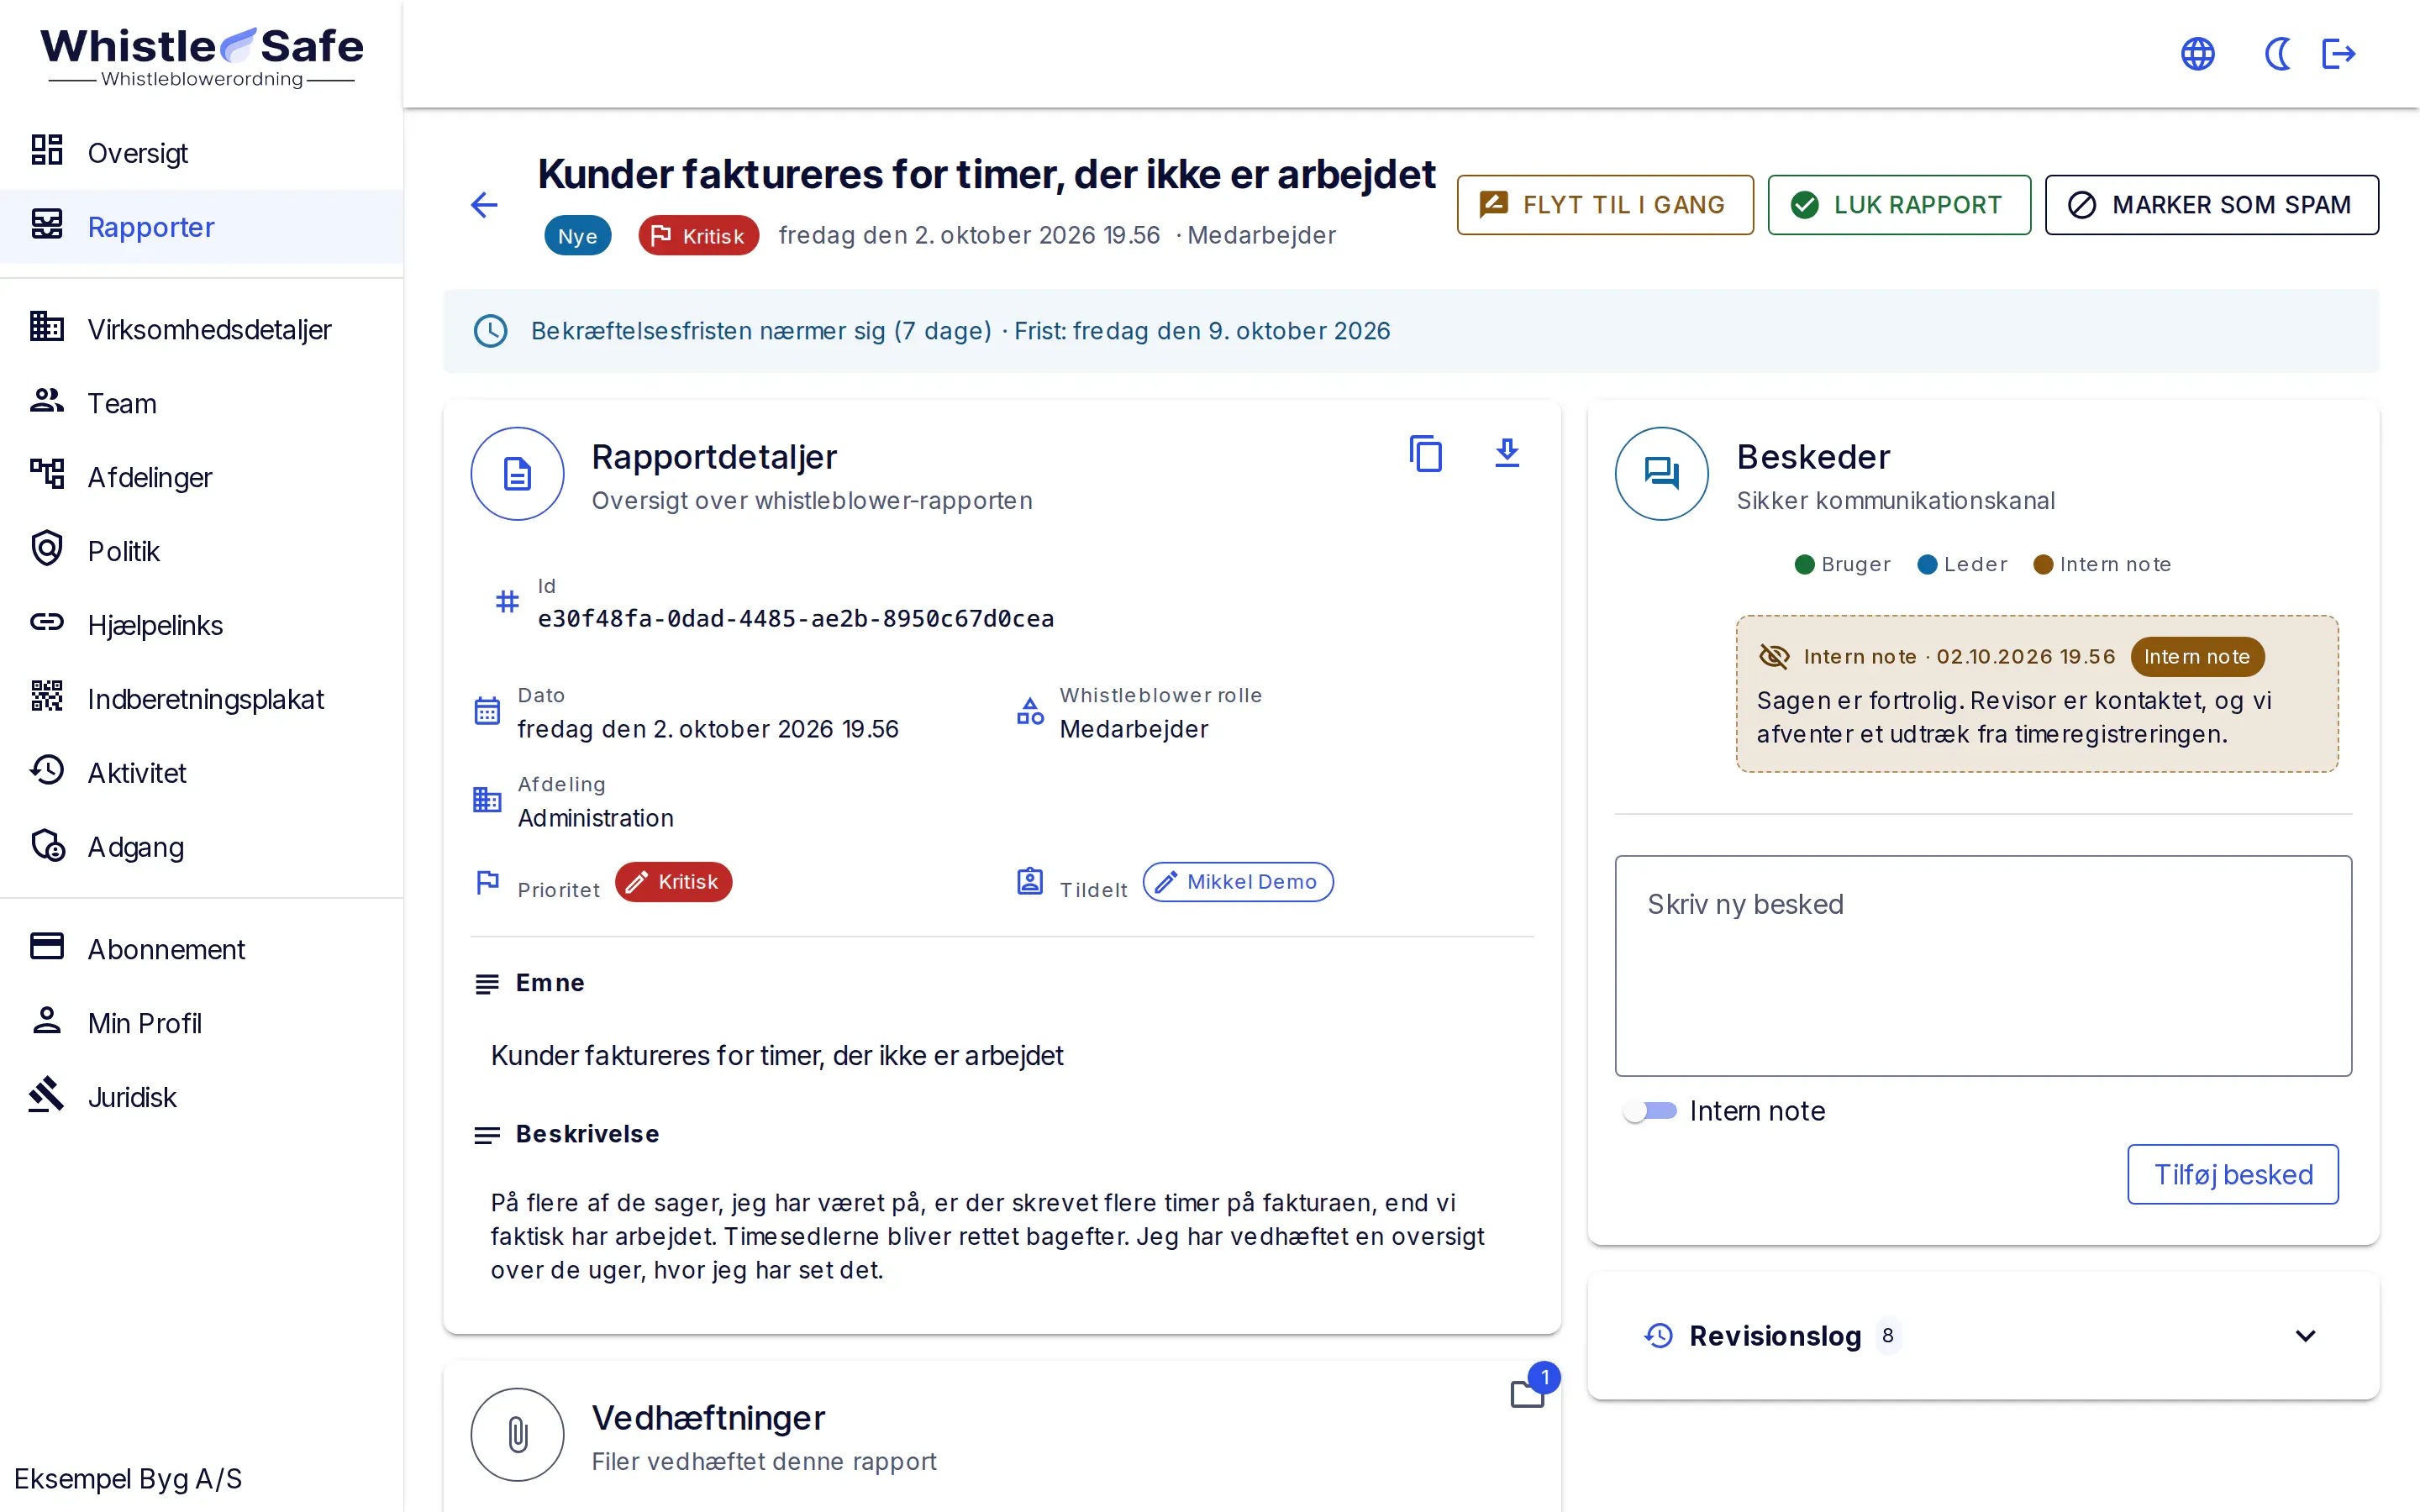Click the logout icon

[x=2338, y=54]
